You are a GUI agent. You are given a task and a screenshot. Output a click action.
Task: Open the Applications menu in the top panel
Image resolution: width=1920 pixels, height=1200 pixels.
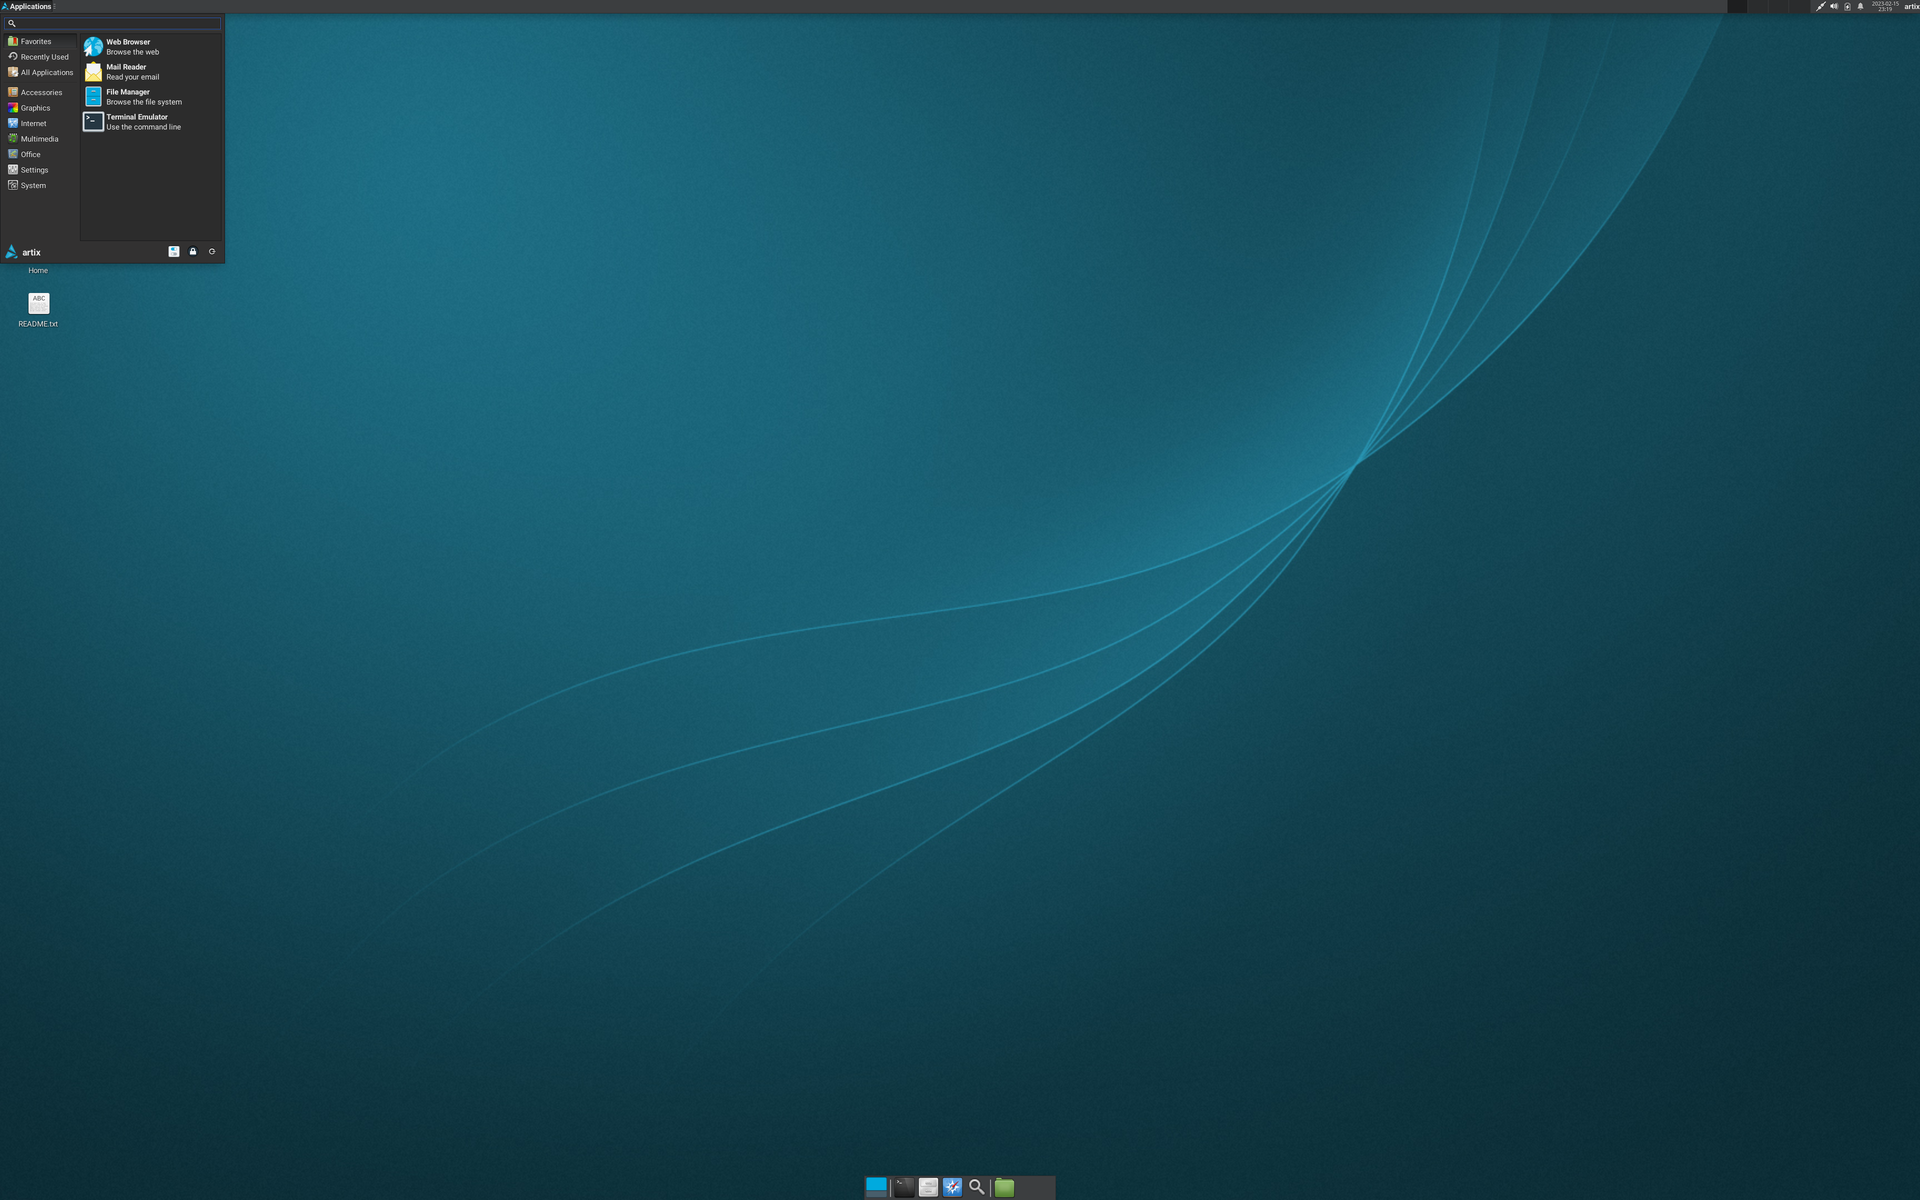[26, 6]
